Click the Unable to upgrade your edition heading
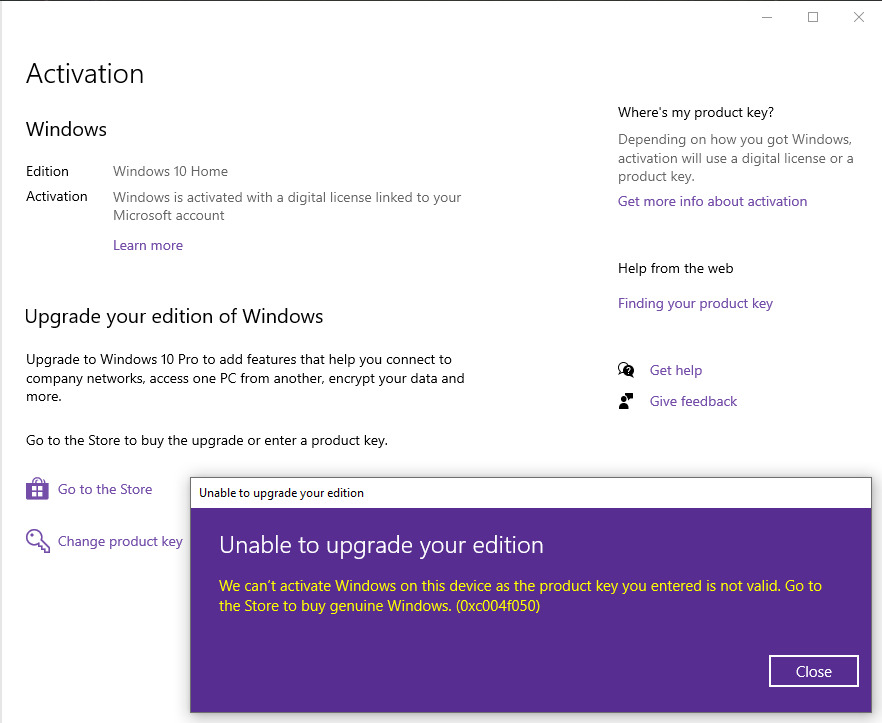The image size is (882, 723). point(381,545)
